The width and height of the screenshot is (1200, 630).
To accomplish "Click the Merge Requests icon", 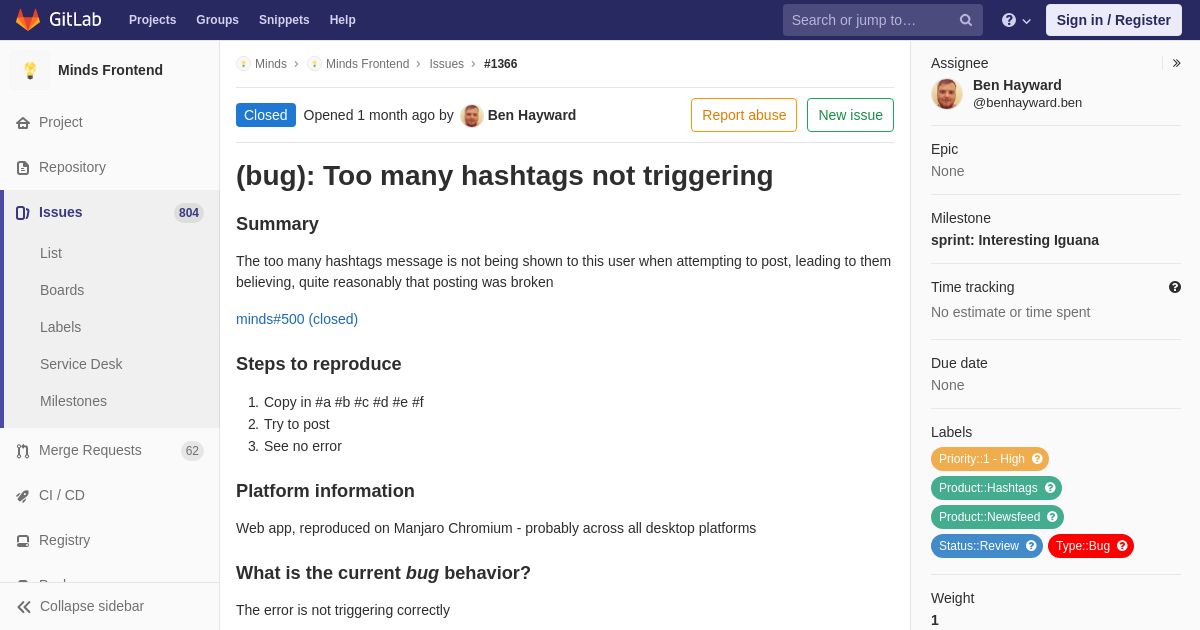I will click(23, 451).
